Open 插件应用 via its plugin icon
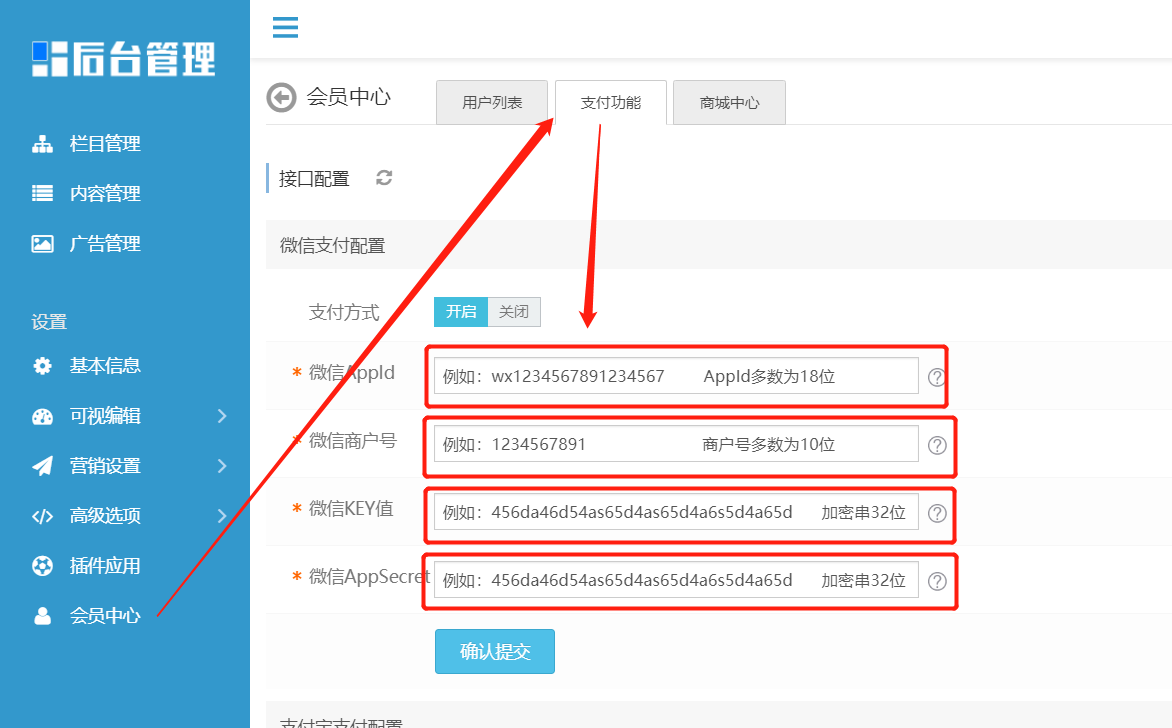 click(42, 565)
